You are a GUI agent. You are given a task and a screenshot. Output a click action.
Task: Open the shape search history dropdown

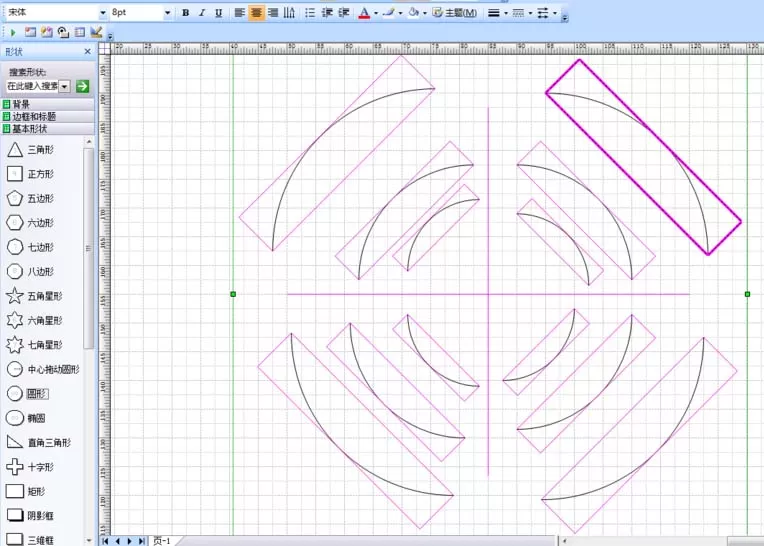coord(64,87)
